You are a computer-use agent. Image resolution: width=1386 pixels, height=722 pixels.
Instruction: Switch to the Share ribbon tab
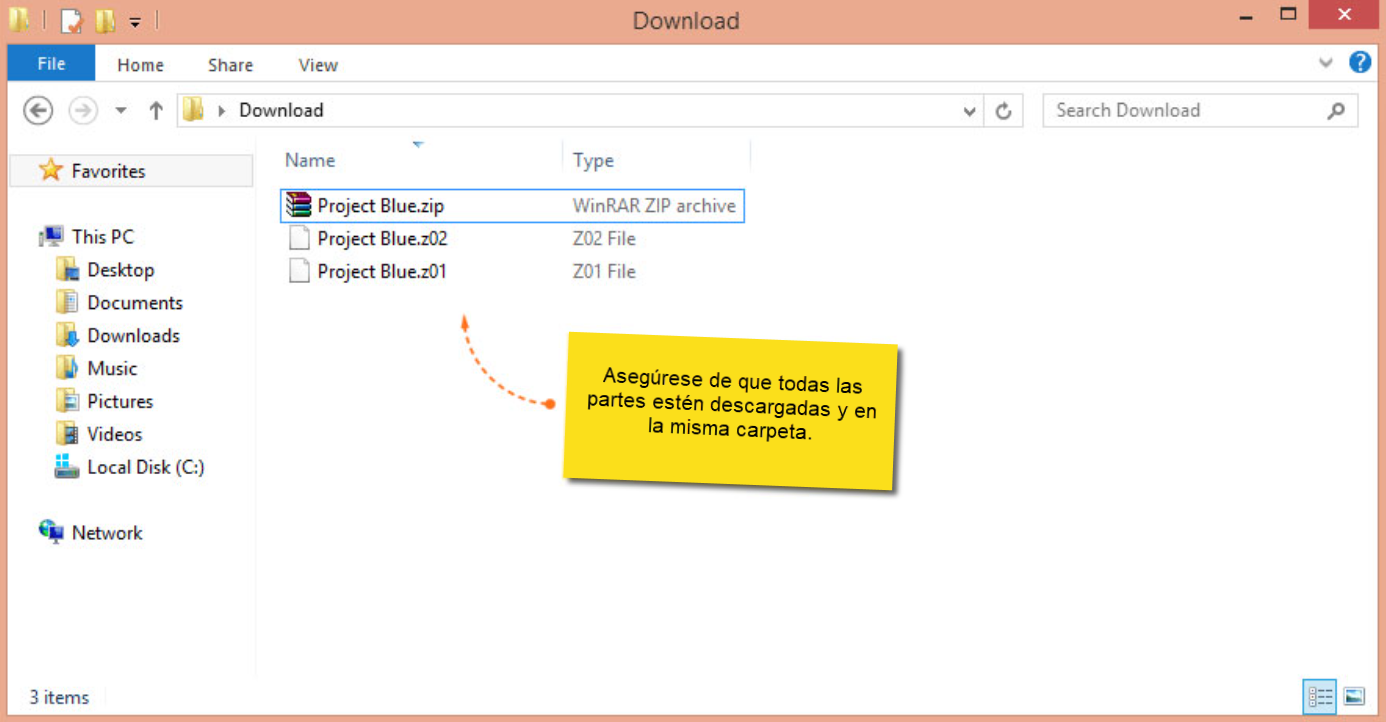click(x=230, y=65)
